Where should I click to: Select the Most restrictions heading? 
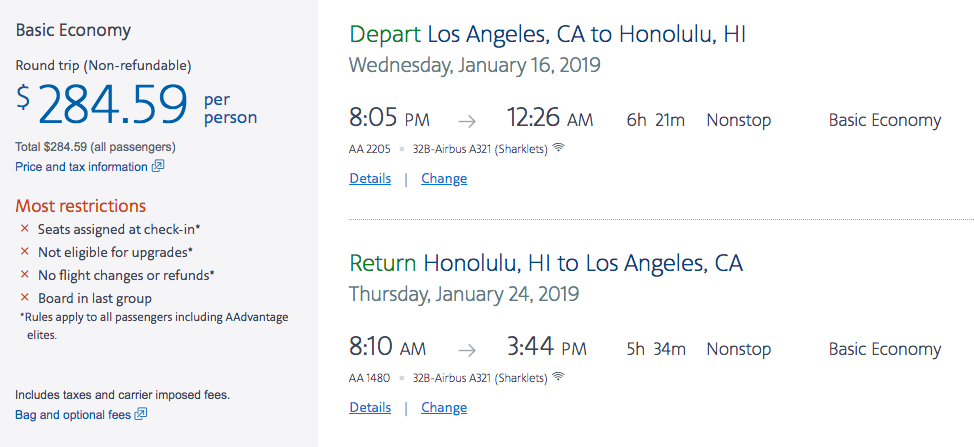[80, 206]
